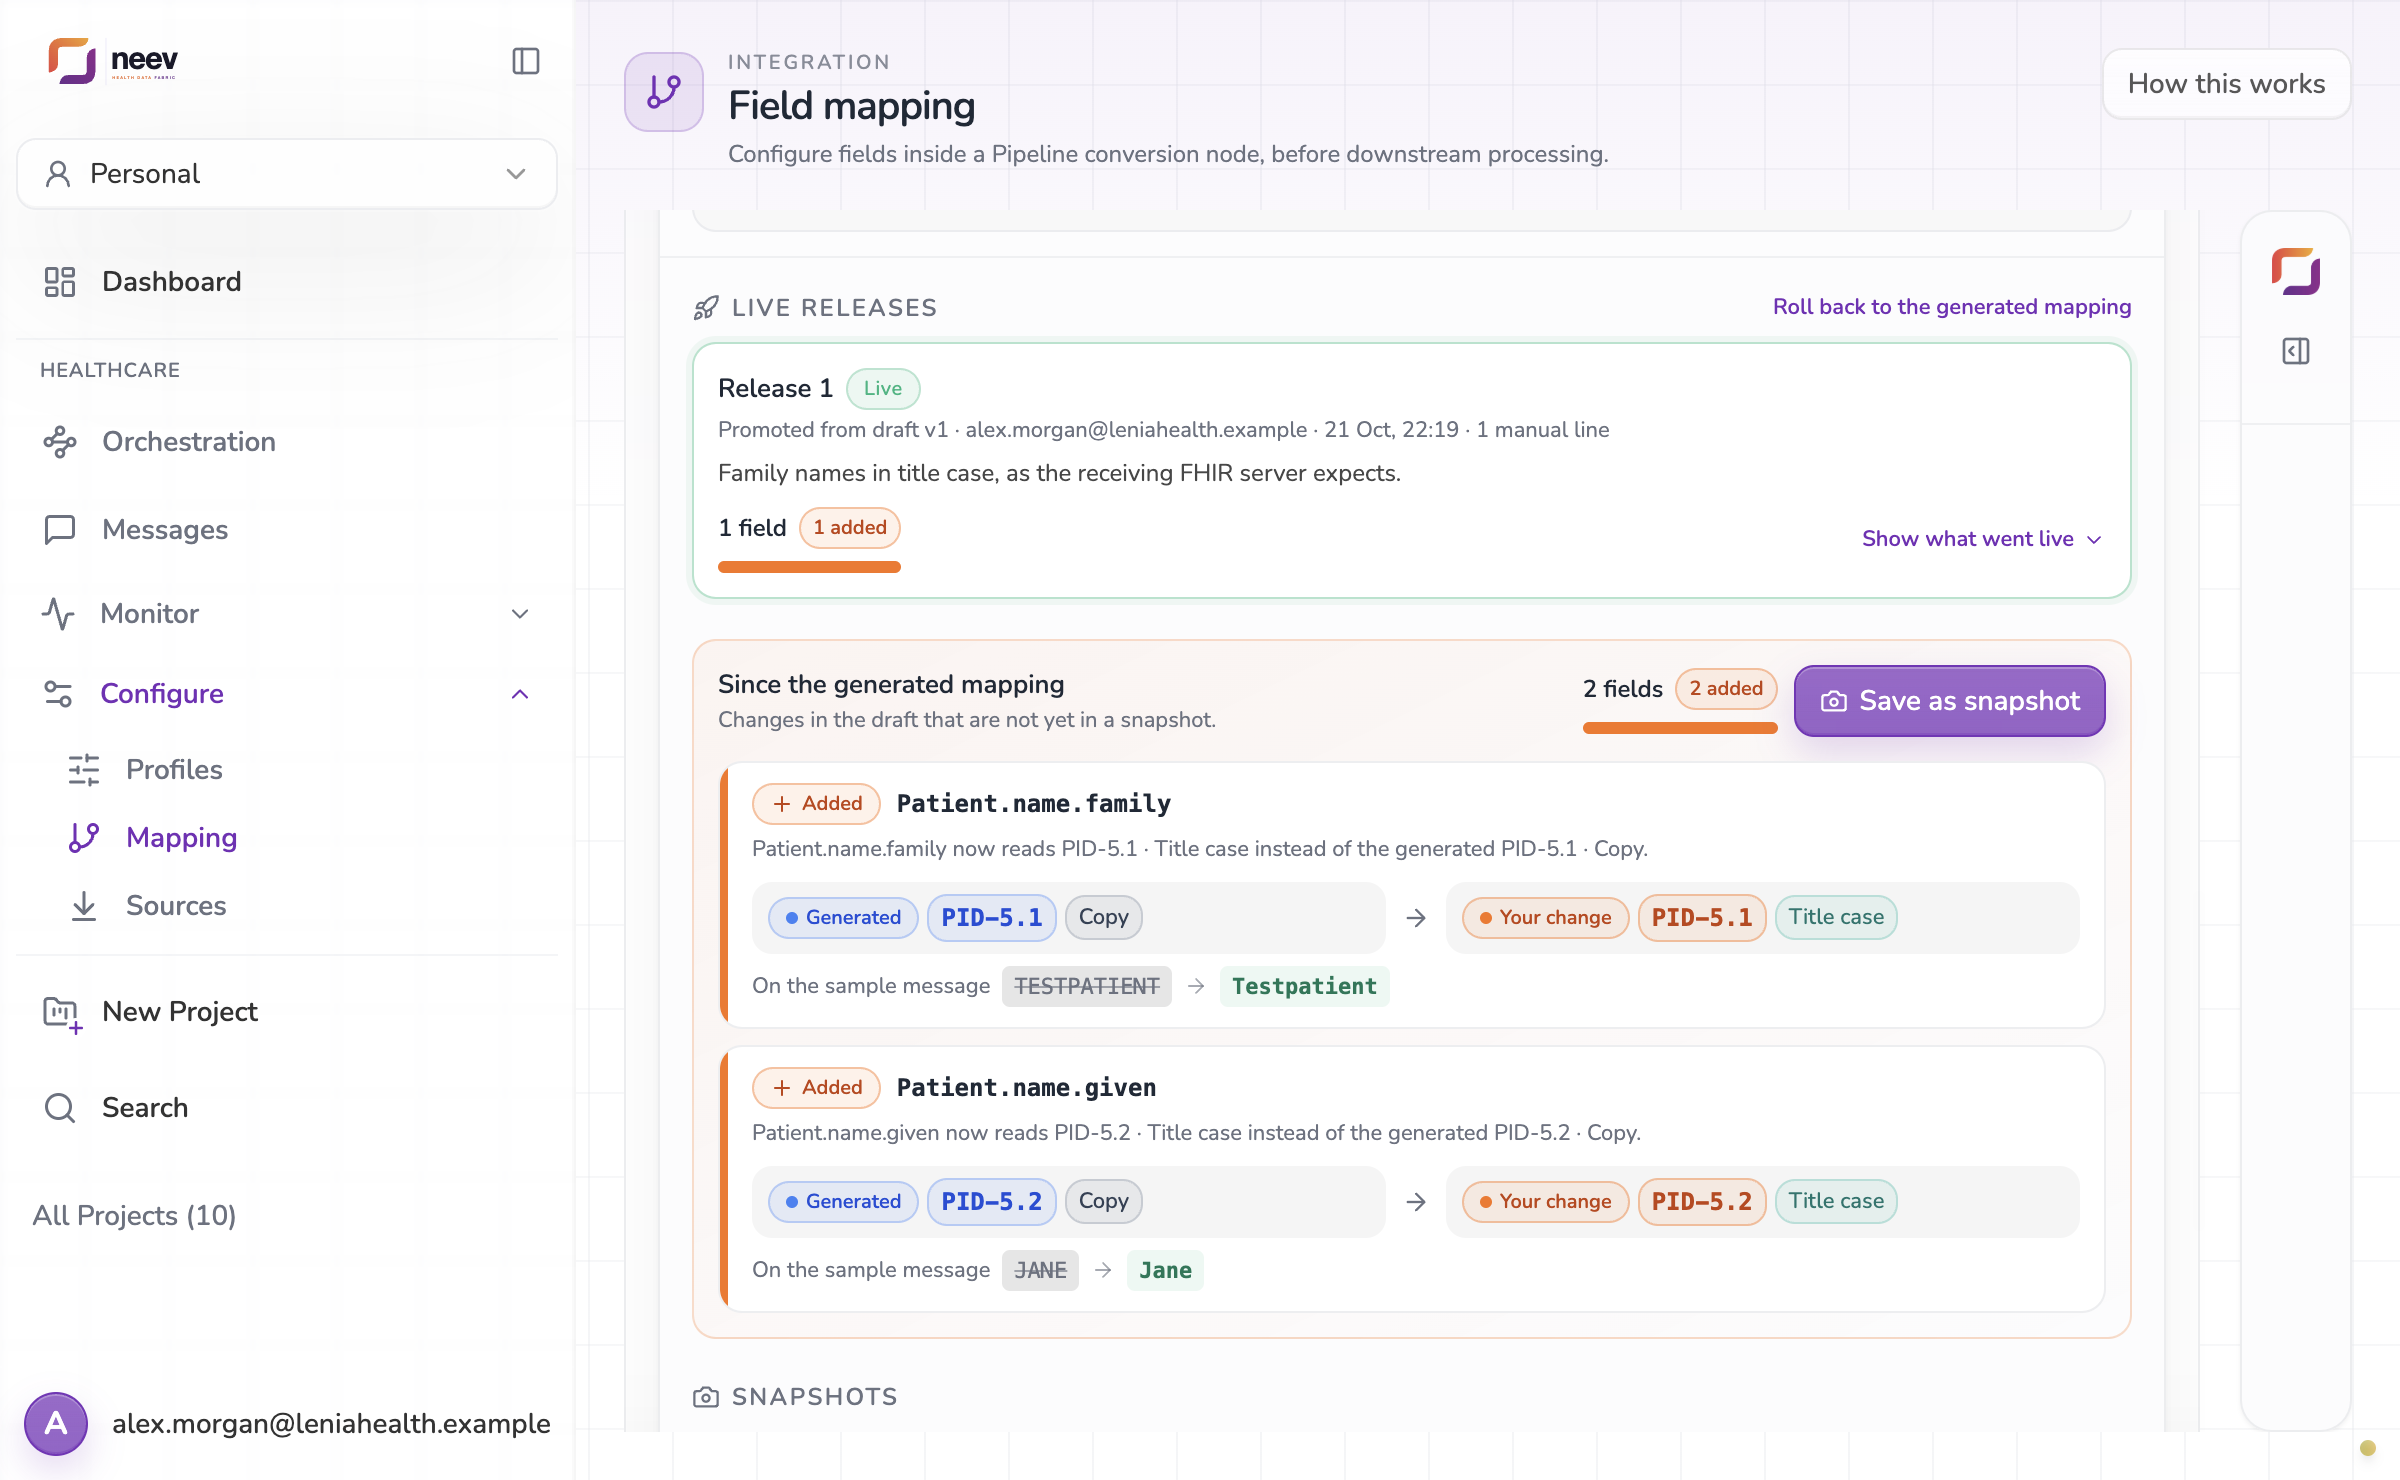Expand Show what went live
The width and height of the screenshot is (2400, 1480).
click(x=1982, y=539)
